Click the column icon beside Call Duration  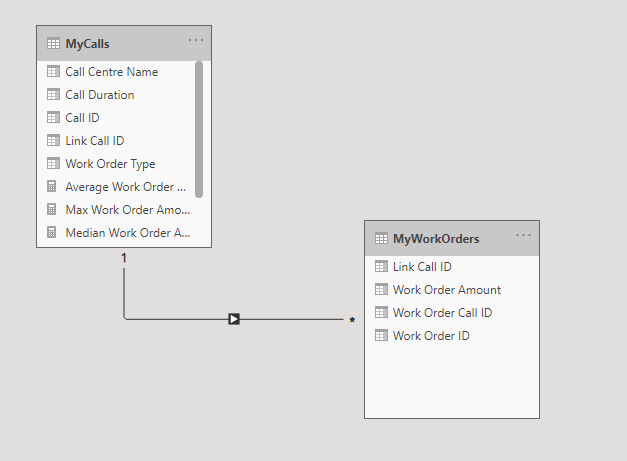coord(53,95)
